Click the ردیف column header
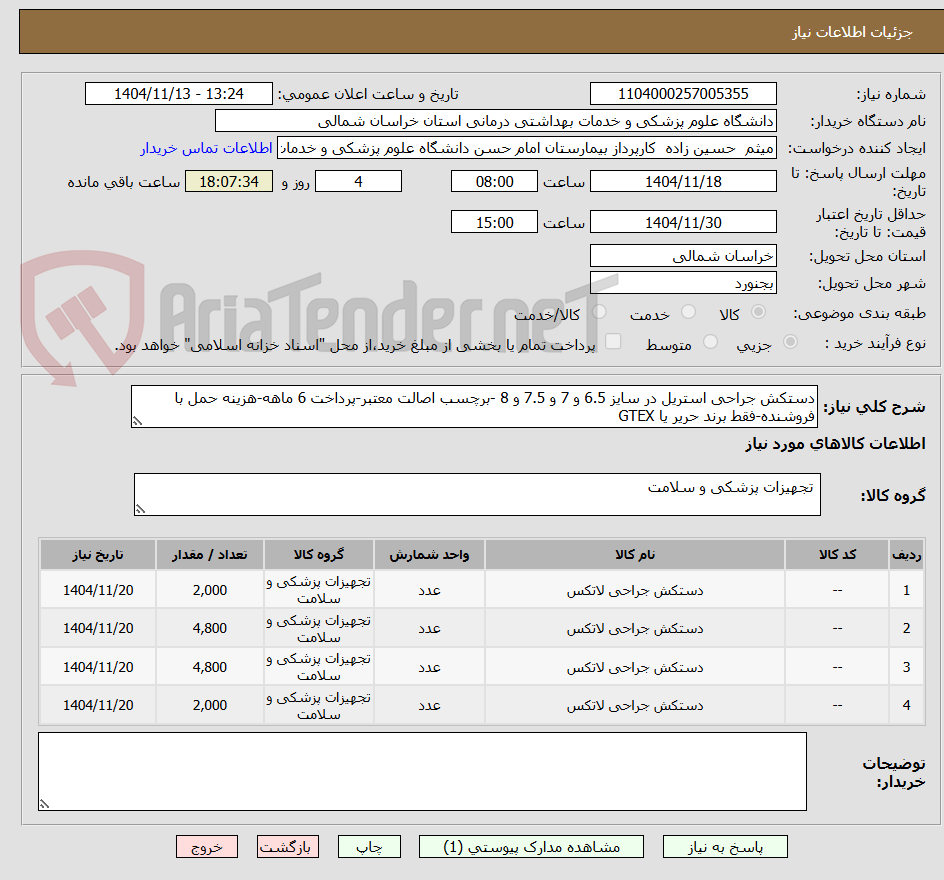Viewport: 944px width, 880px height. click(x=906, y=554)
